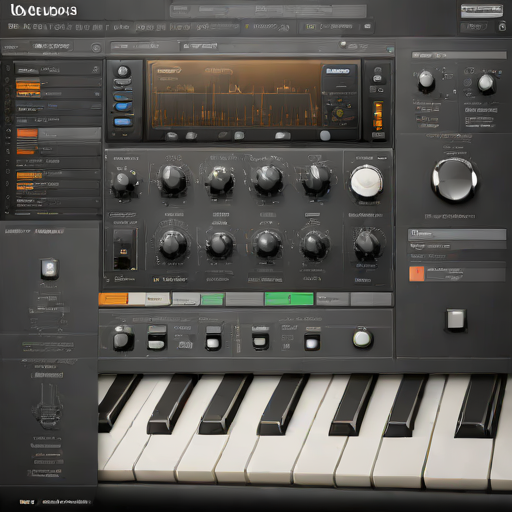Click the first small knob in the upper knob row

tap(124, 181)
